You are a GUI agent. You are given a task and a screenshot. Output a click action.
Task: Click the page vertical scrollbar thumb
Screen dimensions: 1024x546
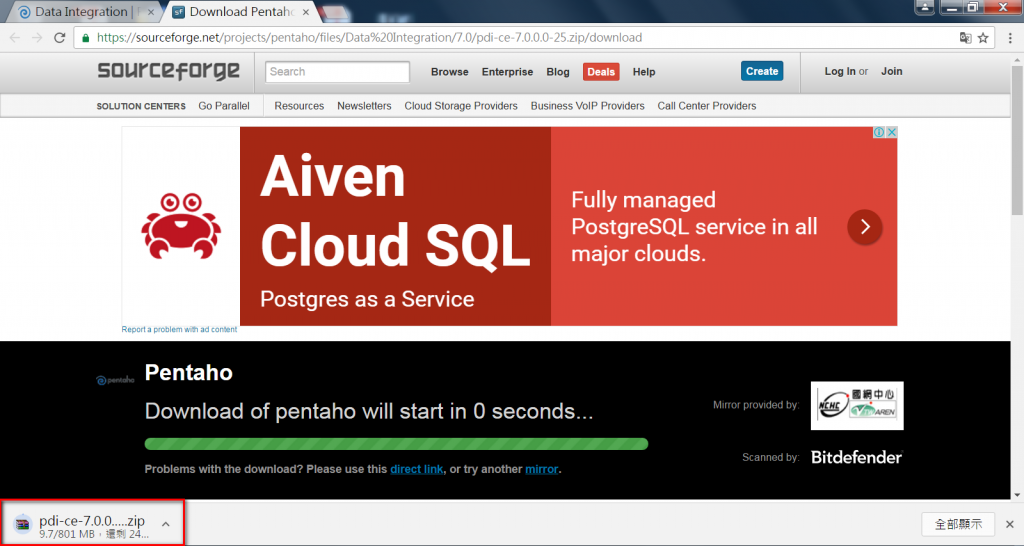click(1017, 140)
